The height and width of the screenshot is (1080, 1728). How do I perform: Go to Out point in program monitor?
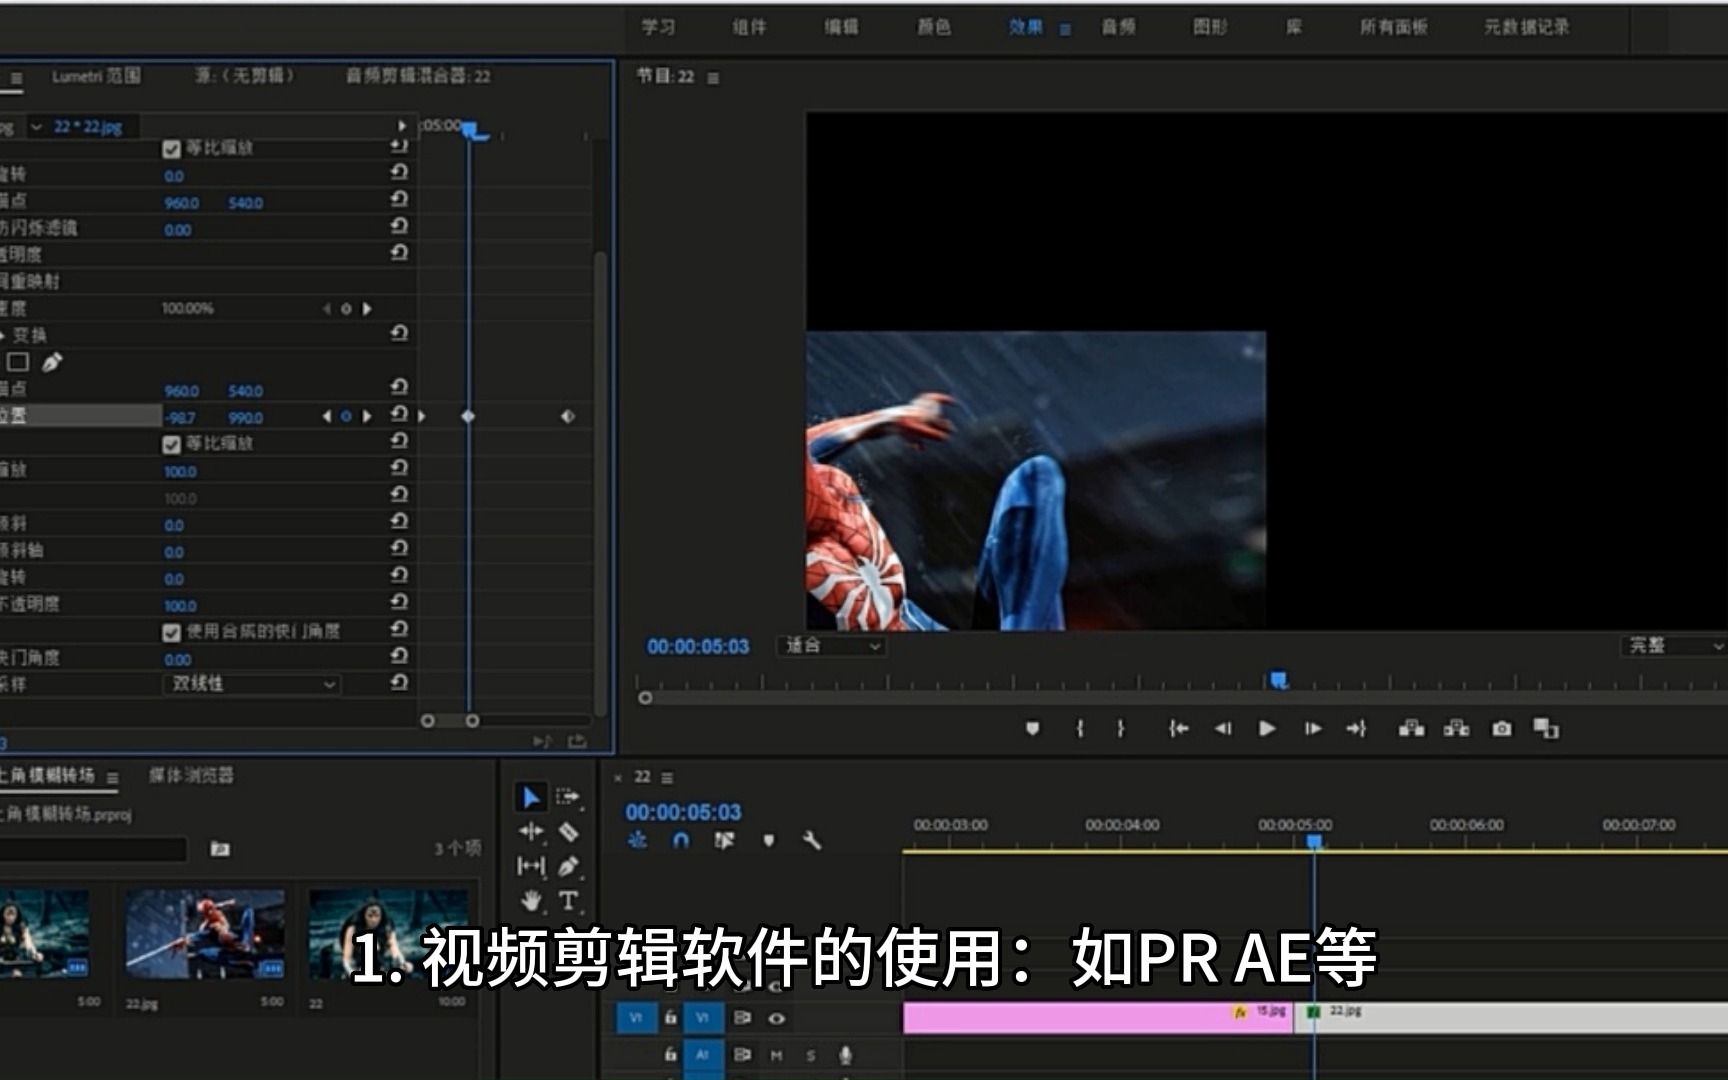tap(1356, 729)
